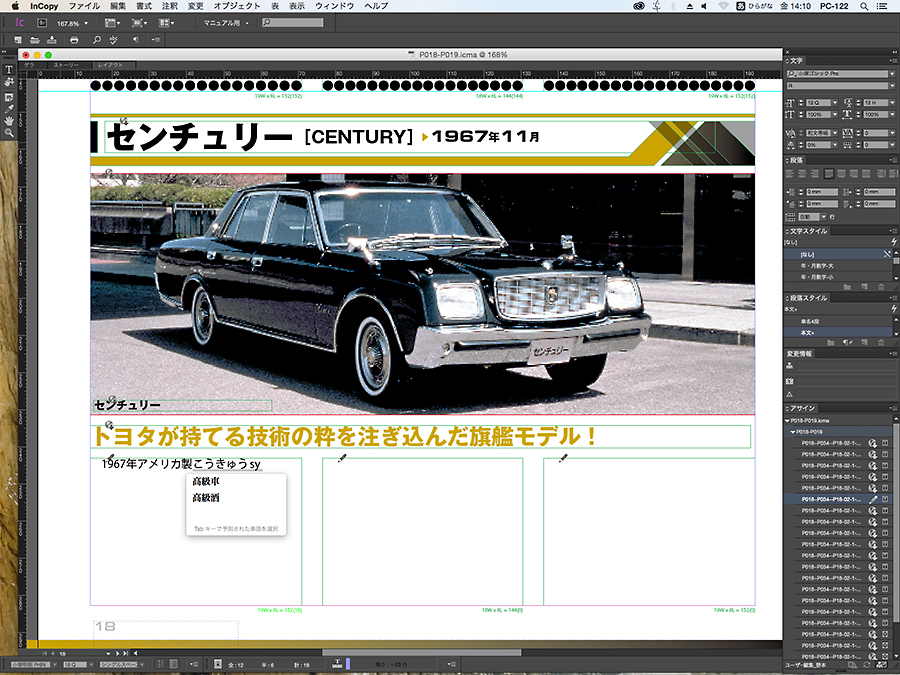
Task: Toggle hidden characters pilcrow icon
Action: click(135, 40)
